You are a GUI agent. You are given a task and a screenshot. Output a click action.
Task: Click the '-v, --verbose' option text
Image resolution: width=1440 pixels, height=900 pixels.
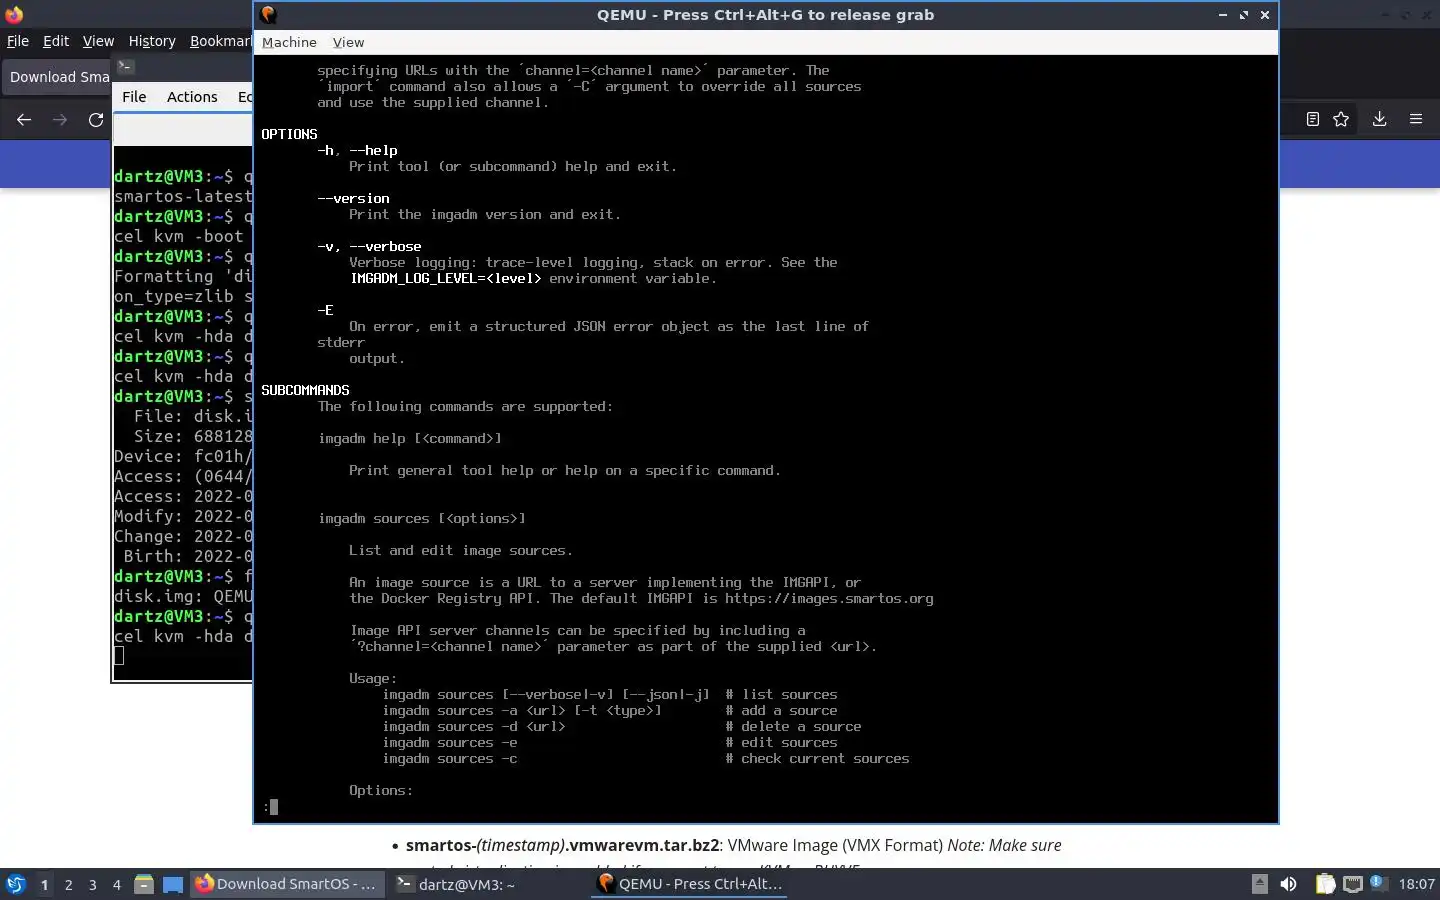coord(369,246)
